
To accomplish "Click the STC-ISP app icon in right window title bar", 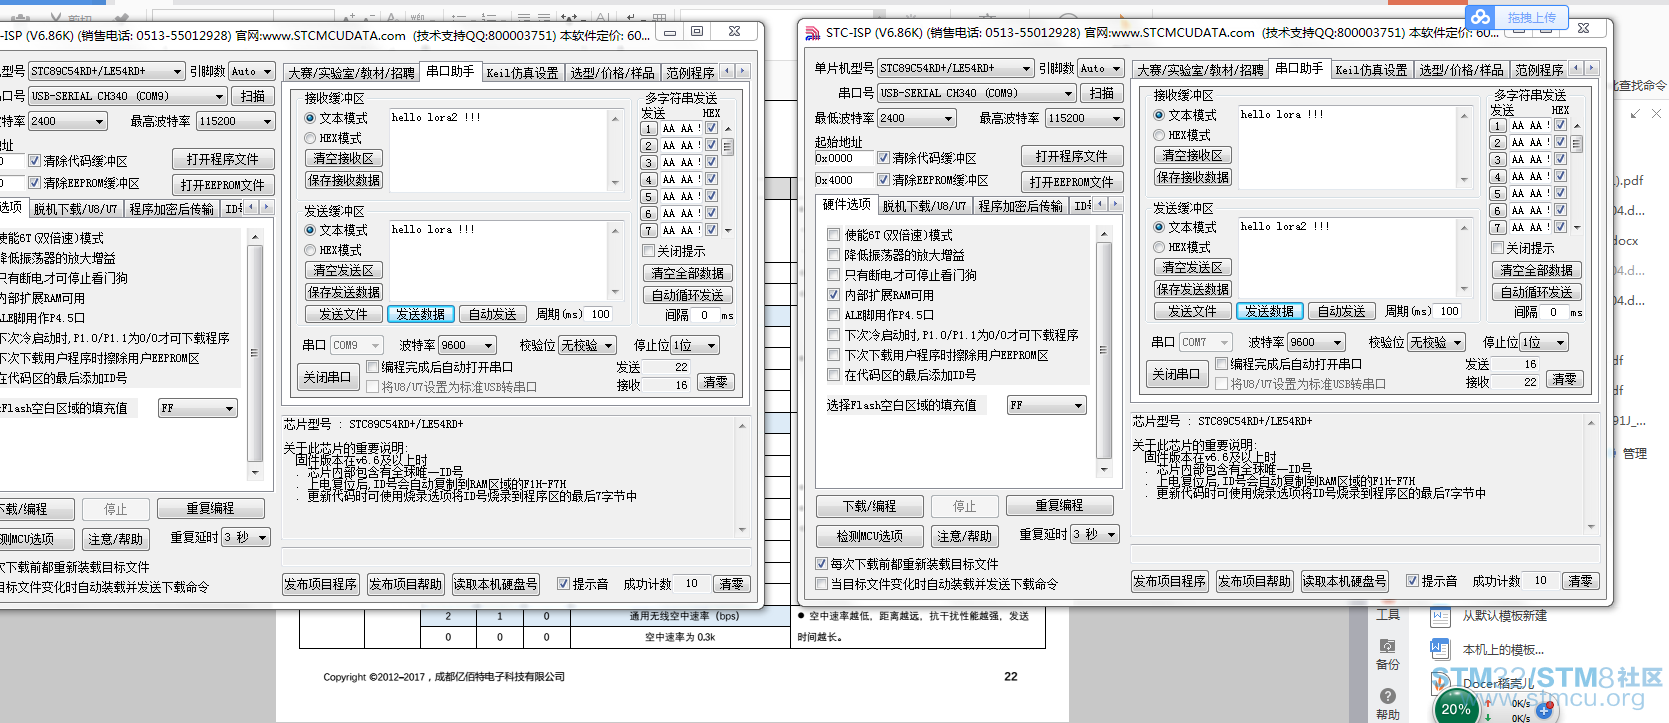I will (x=812, y=33).
